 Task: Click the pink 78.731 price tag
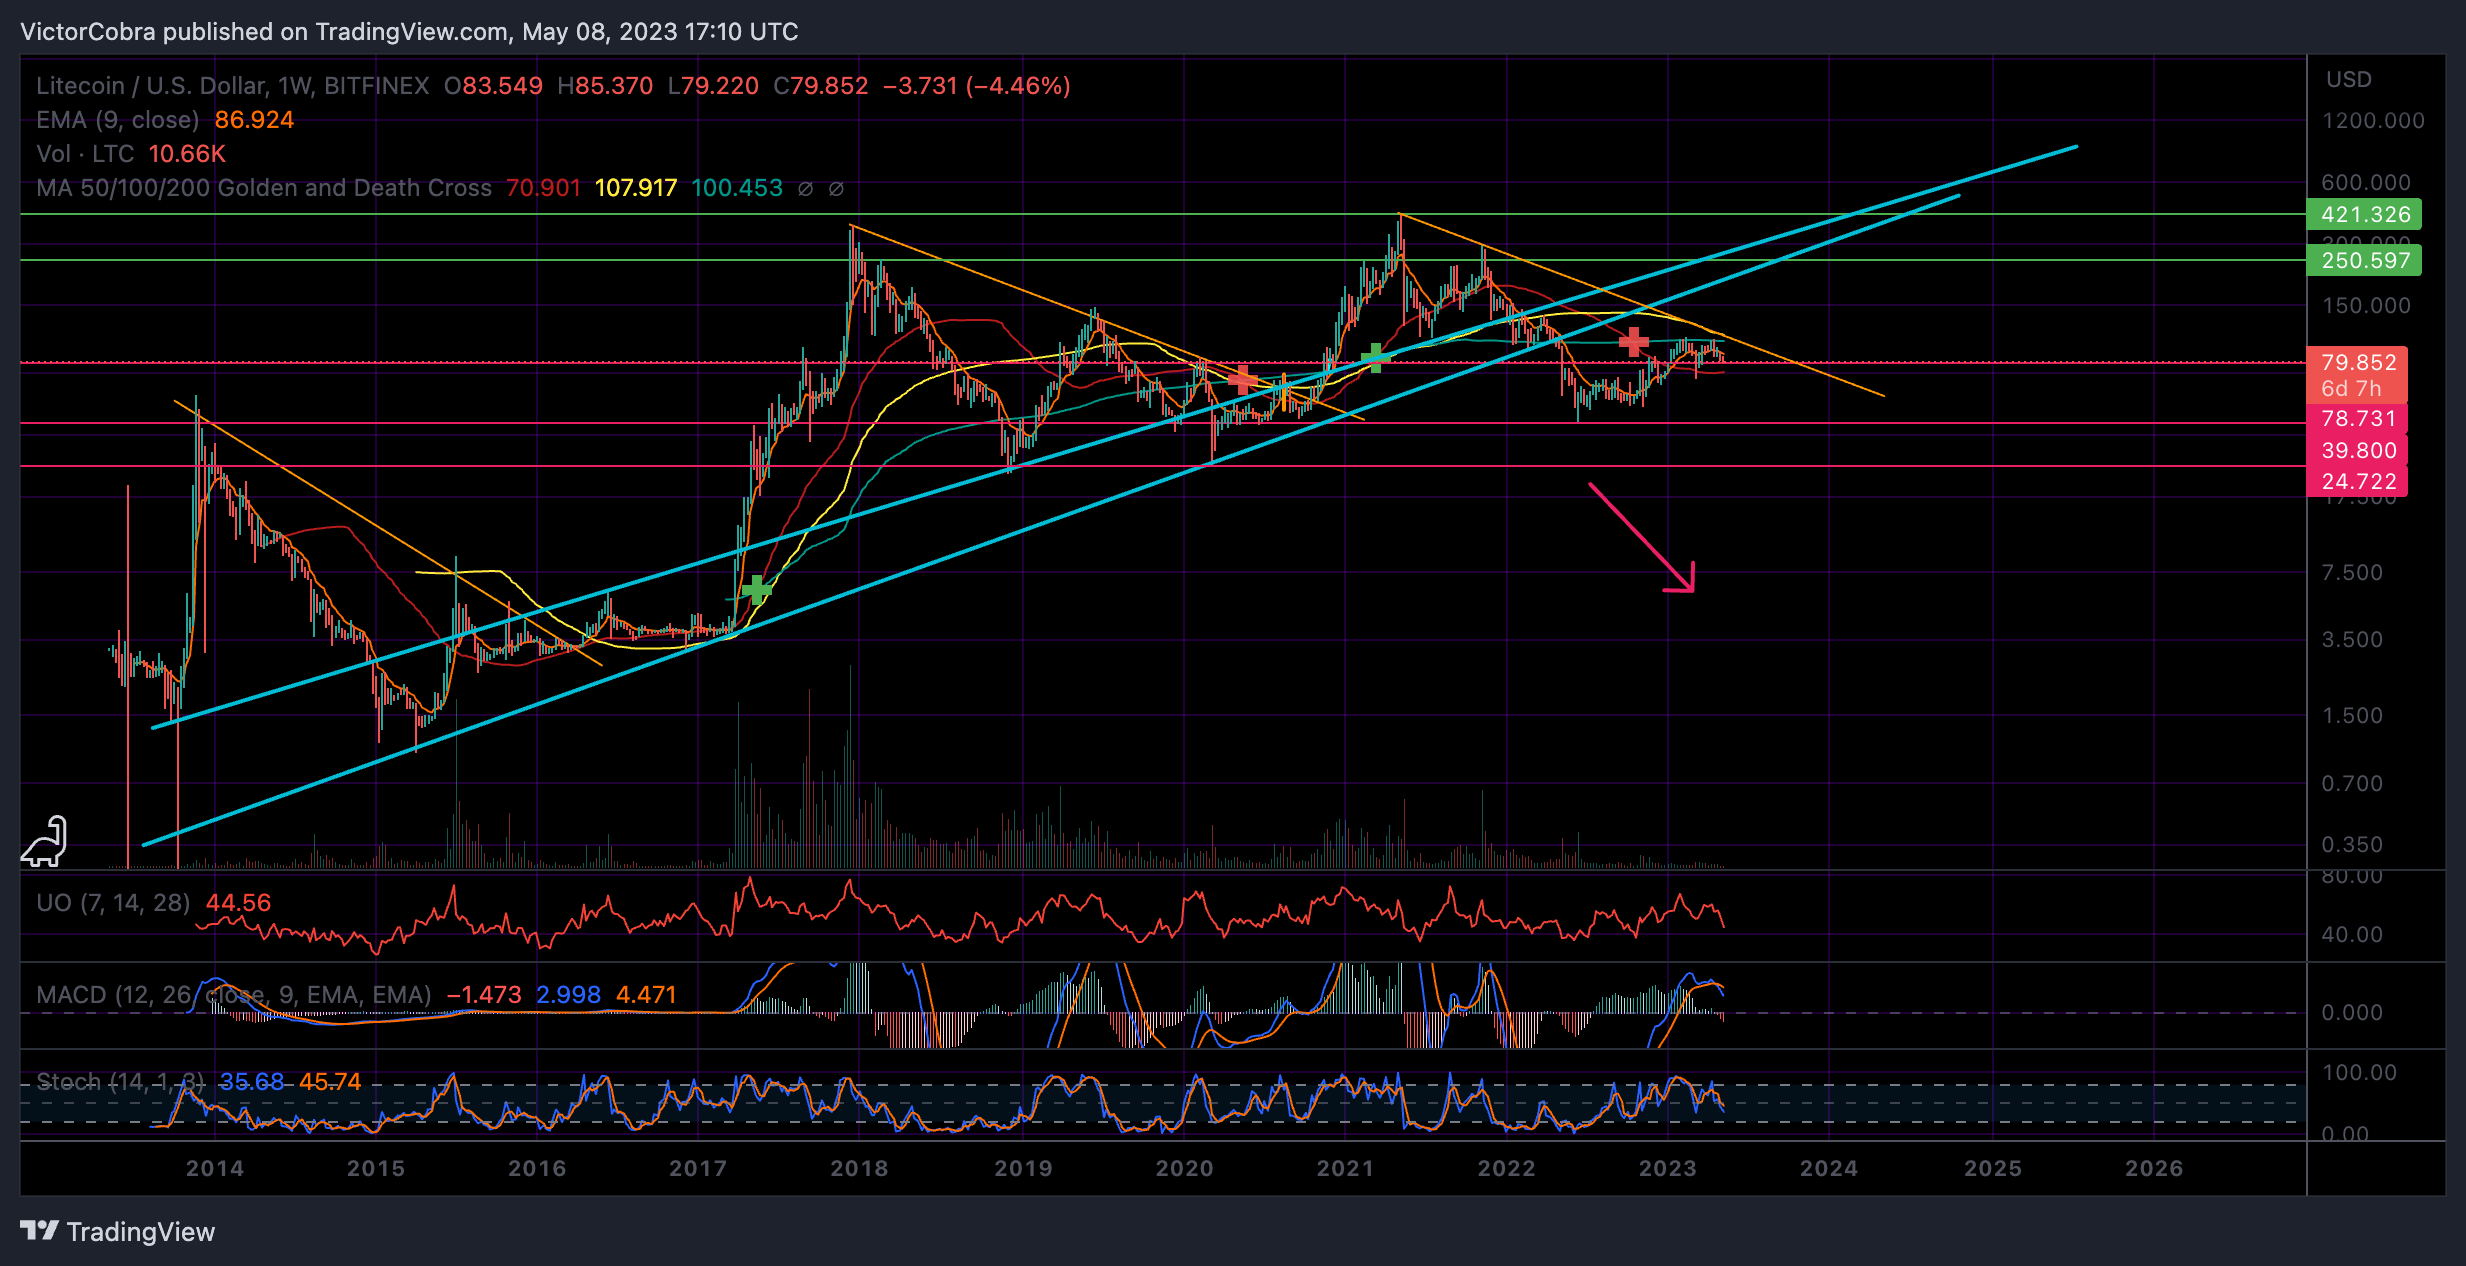(x=2358, y=419)
